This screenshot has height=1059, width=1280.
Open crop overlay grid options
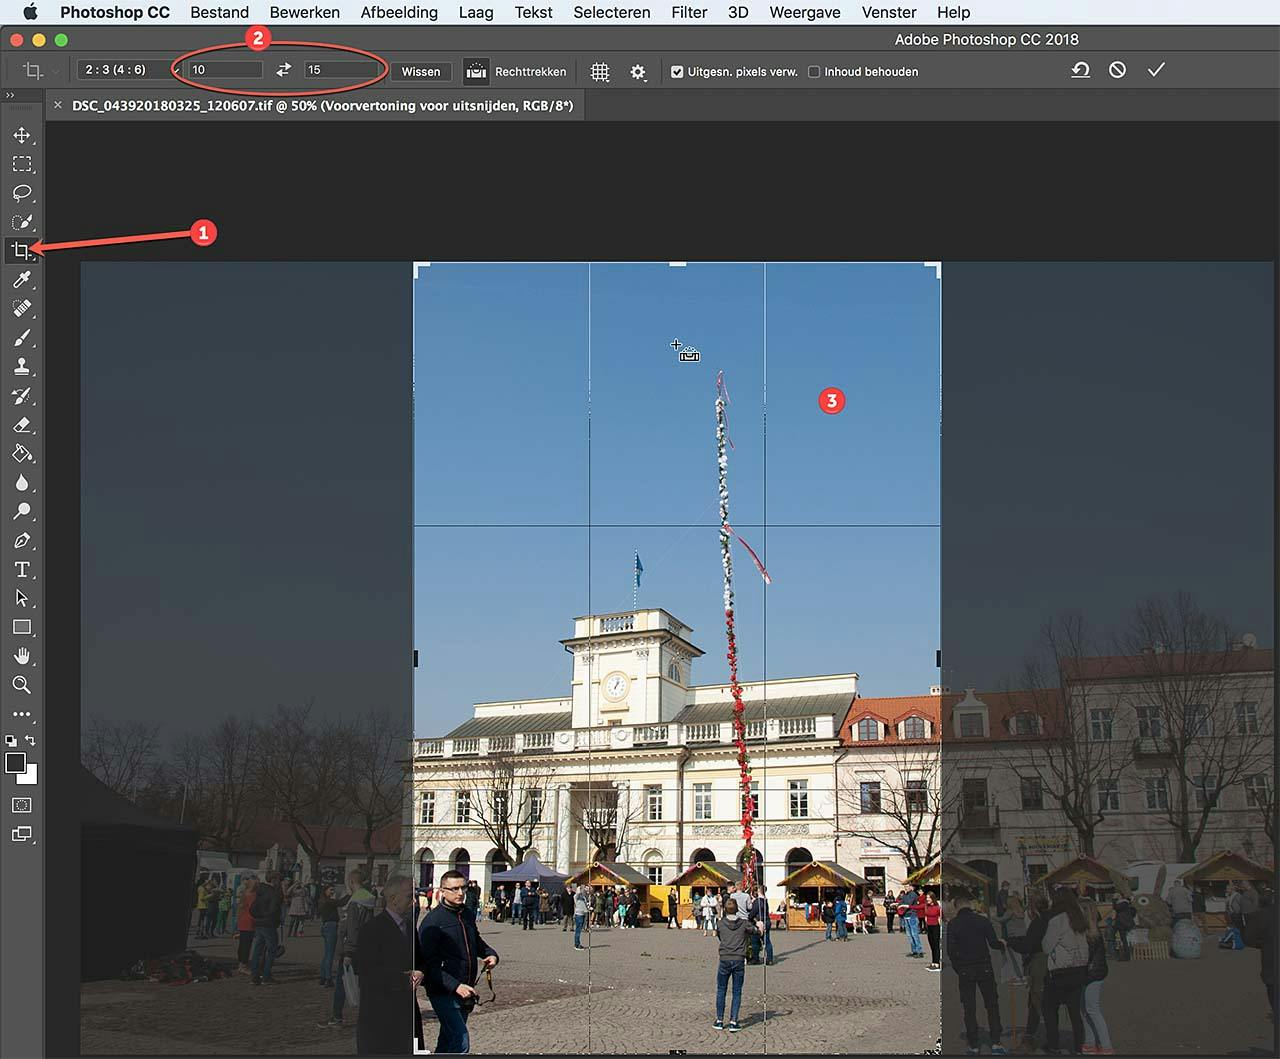[600, 72]
